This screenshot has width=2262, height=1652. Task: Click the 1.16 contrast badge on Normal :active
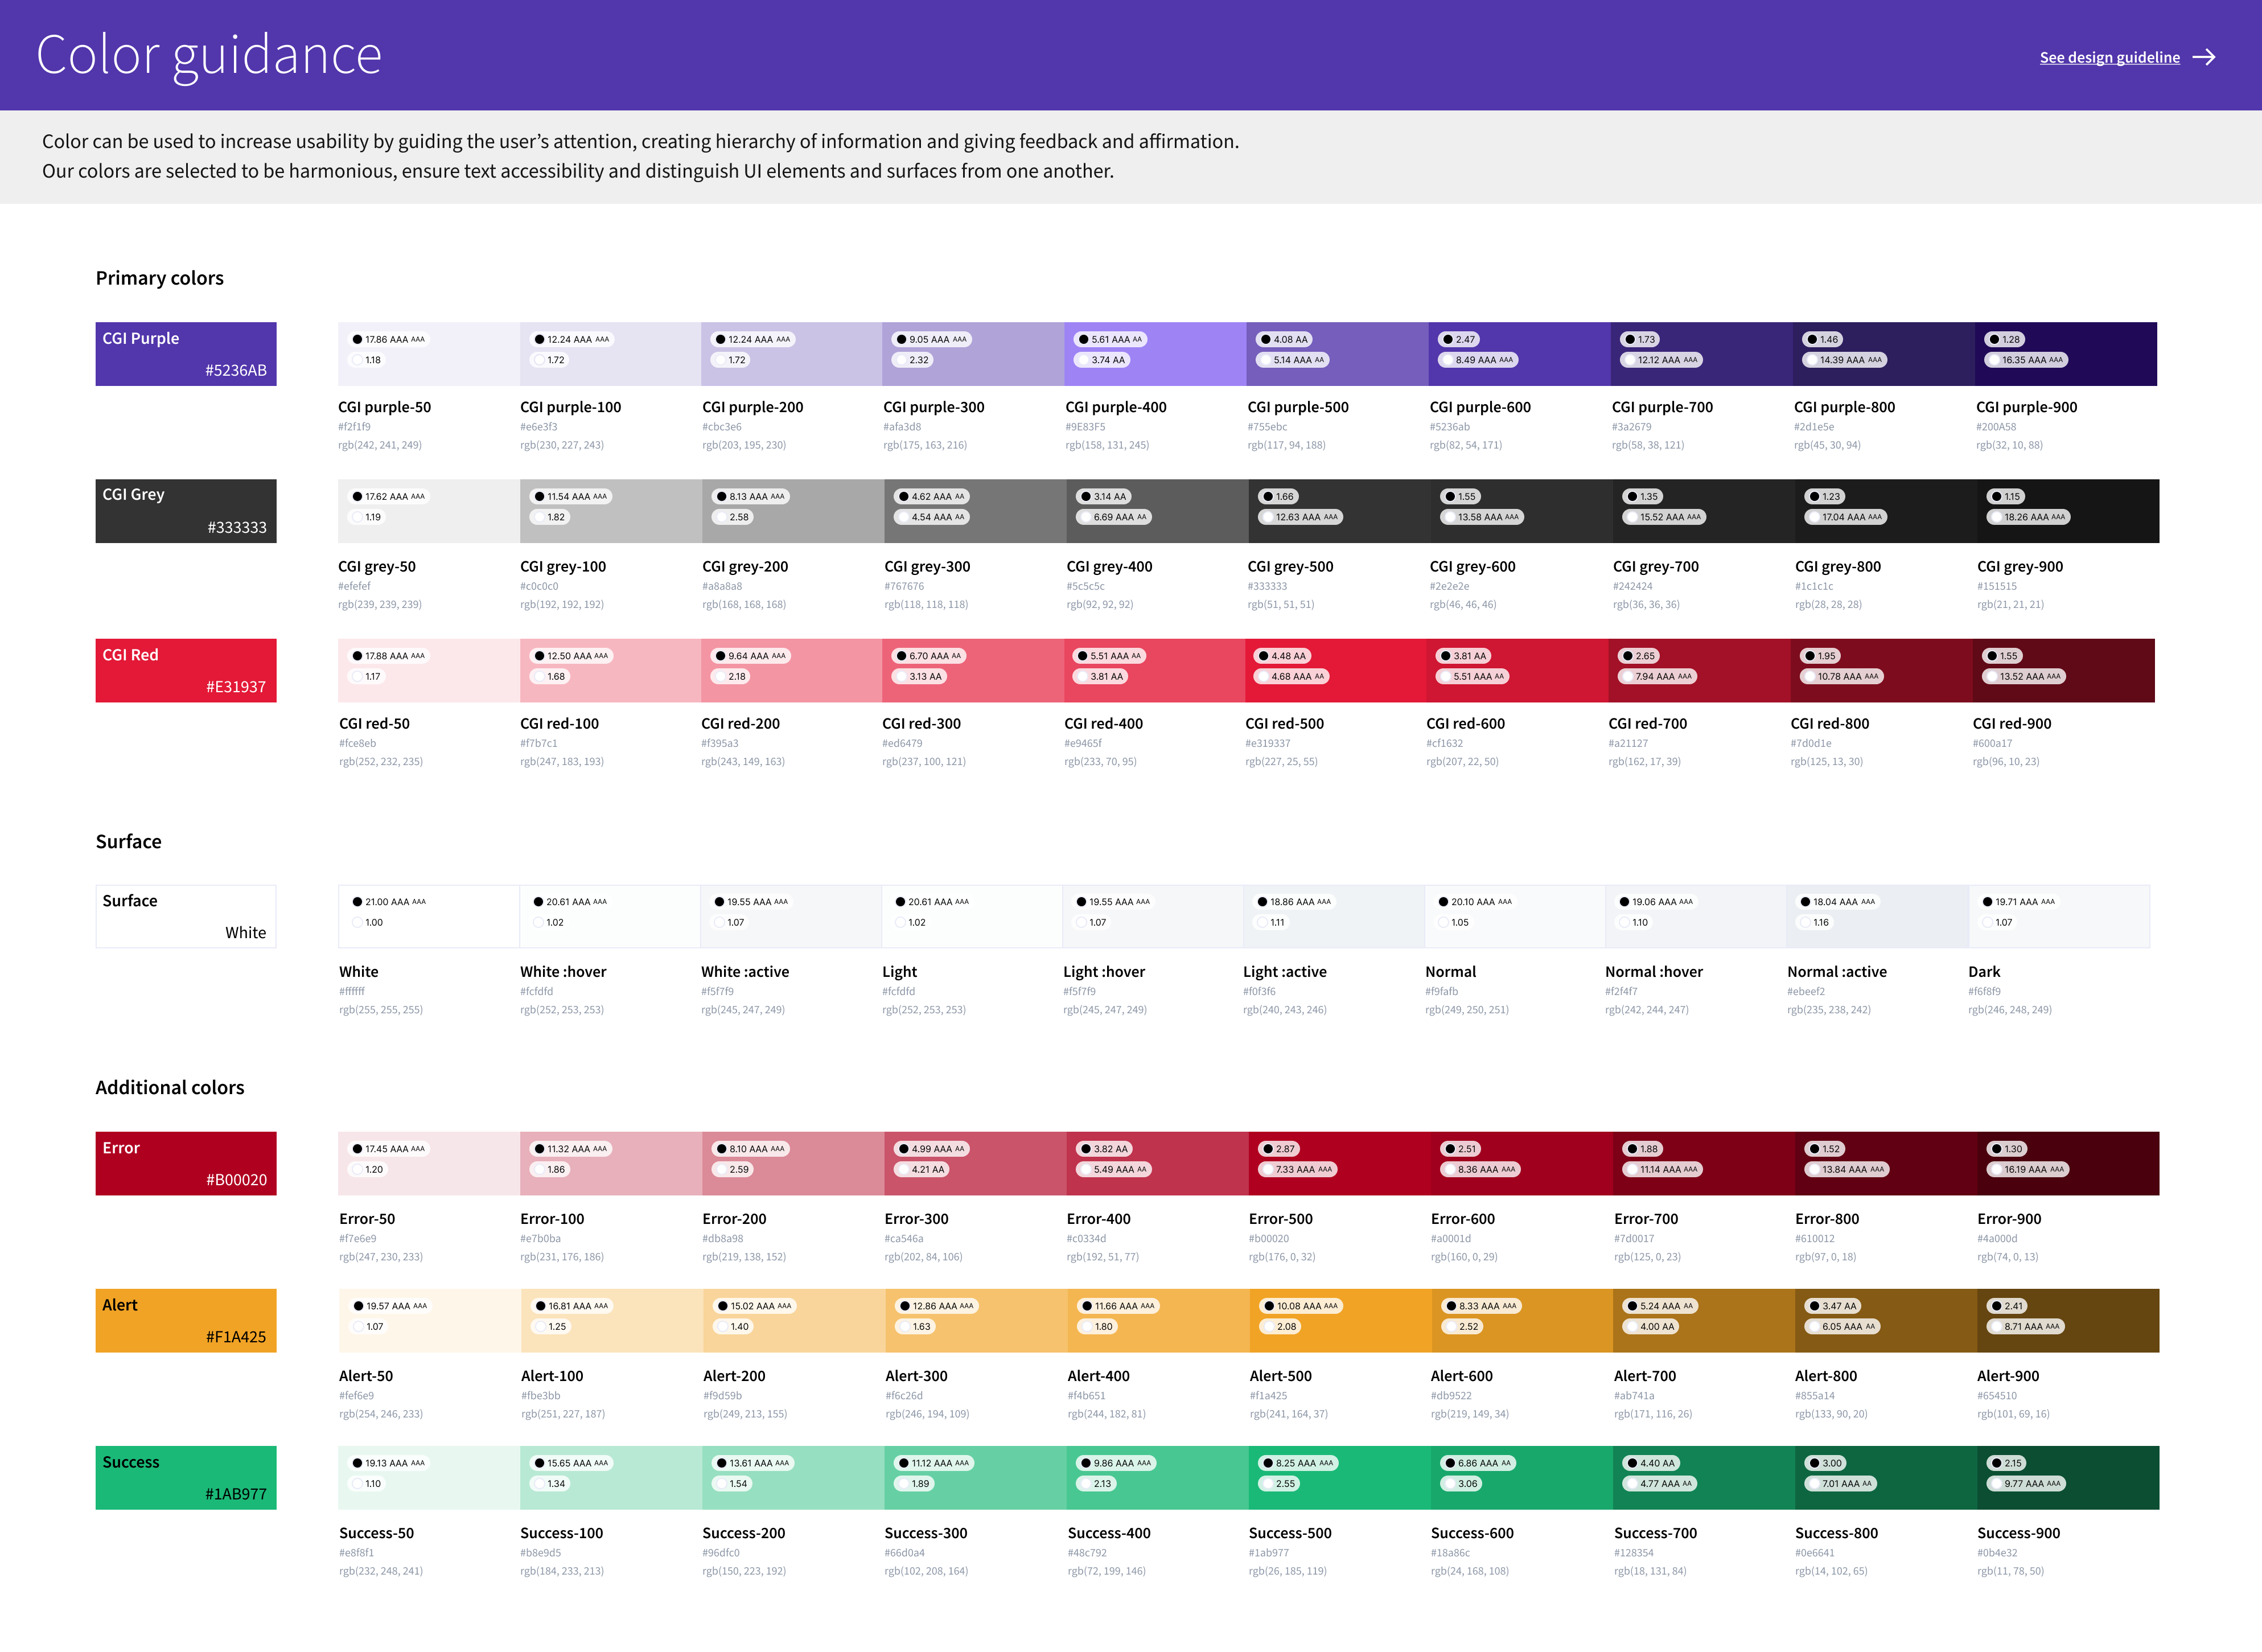tap(1814, 923)
